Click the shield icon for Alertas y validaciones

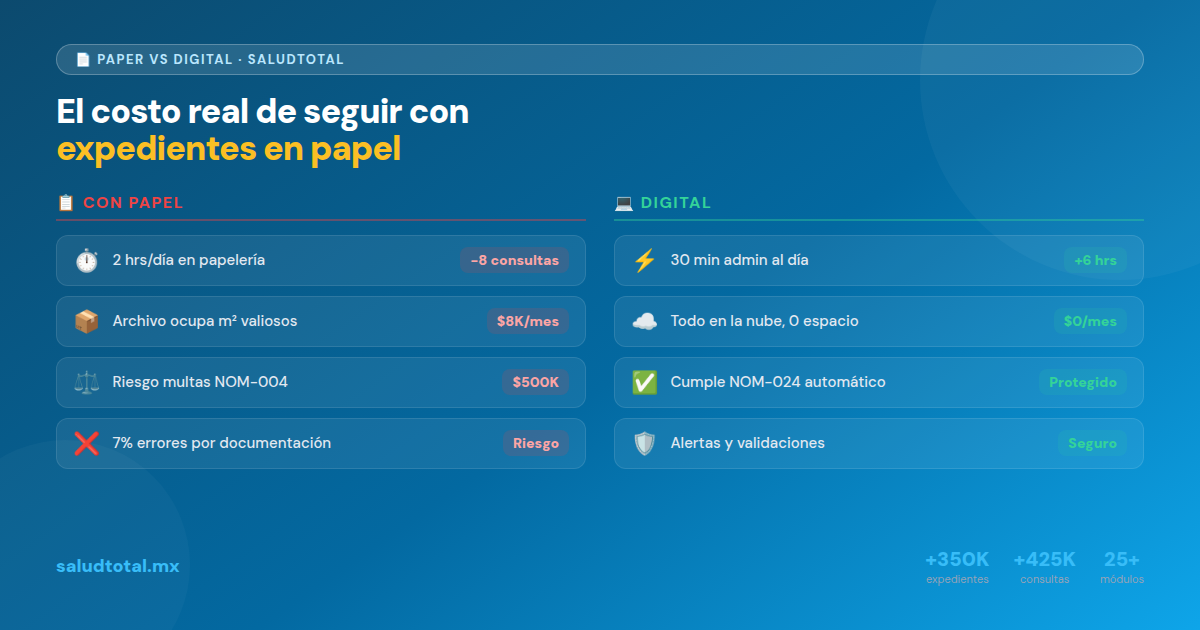pos(646,443)
